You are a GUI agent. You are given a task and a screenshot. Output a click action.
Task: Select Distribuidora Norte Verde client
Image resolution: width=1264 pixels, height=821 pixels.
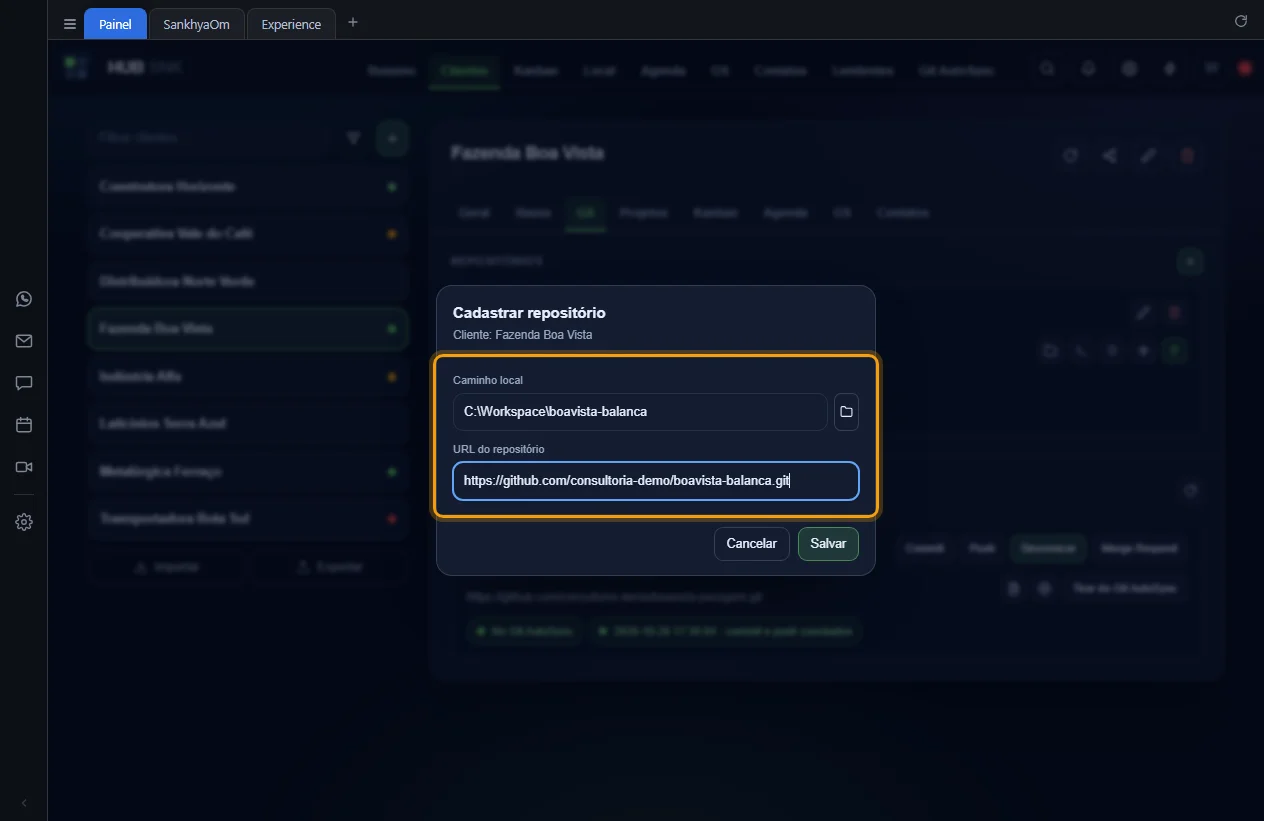pyautogui.click(x=248, y=282)
